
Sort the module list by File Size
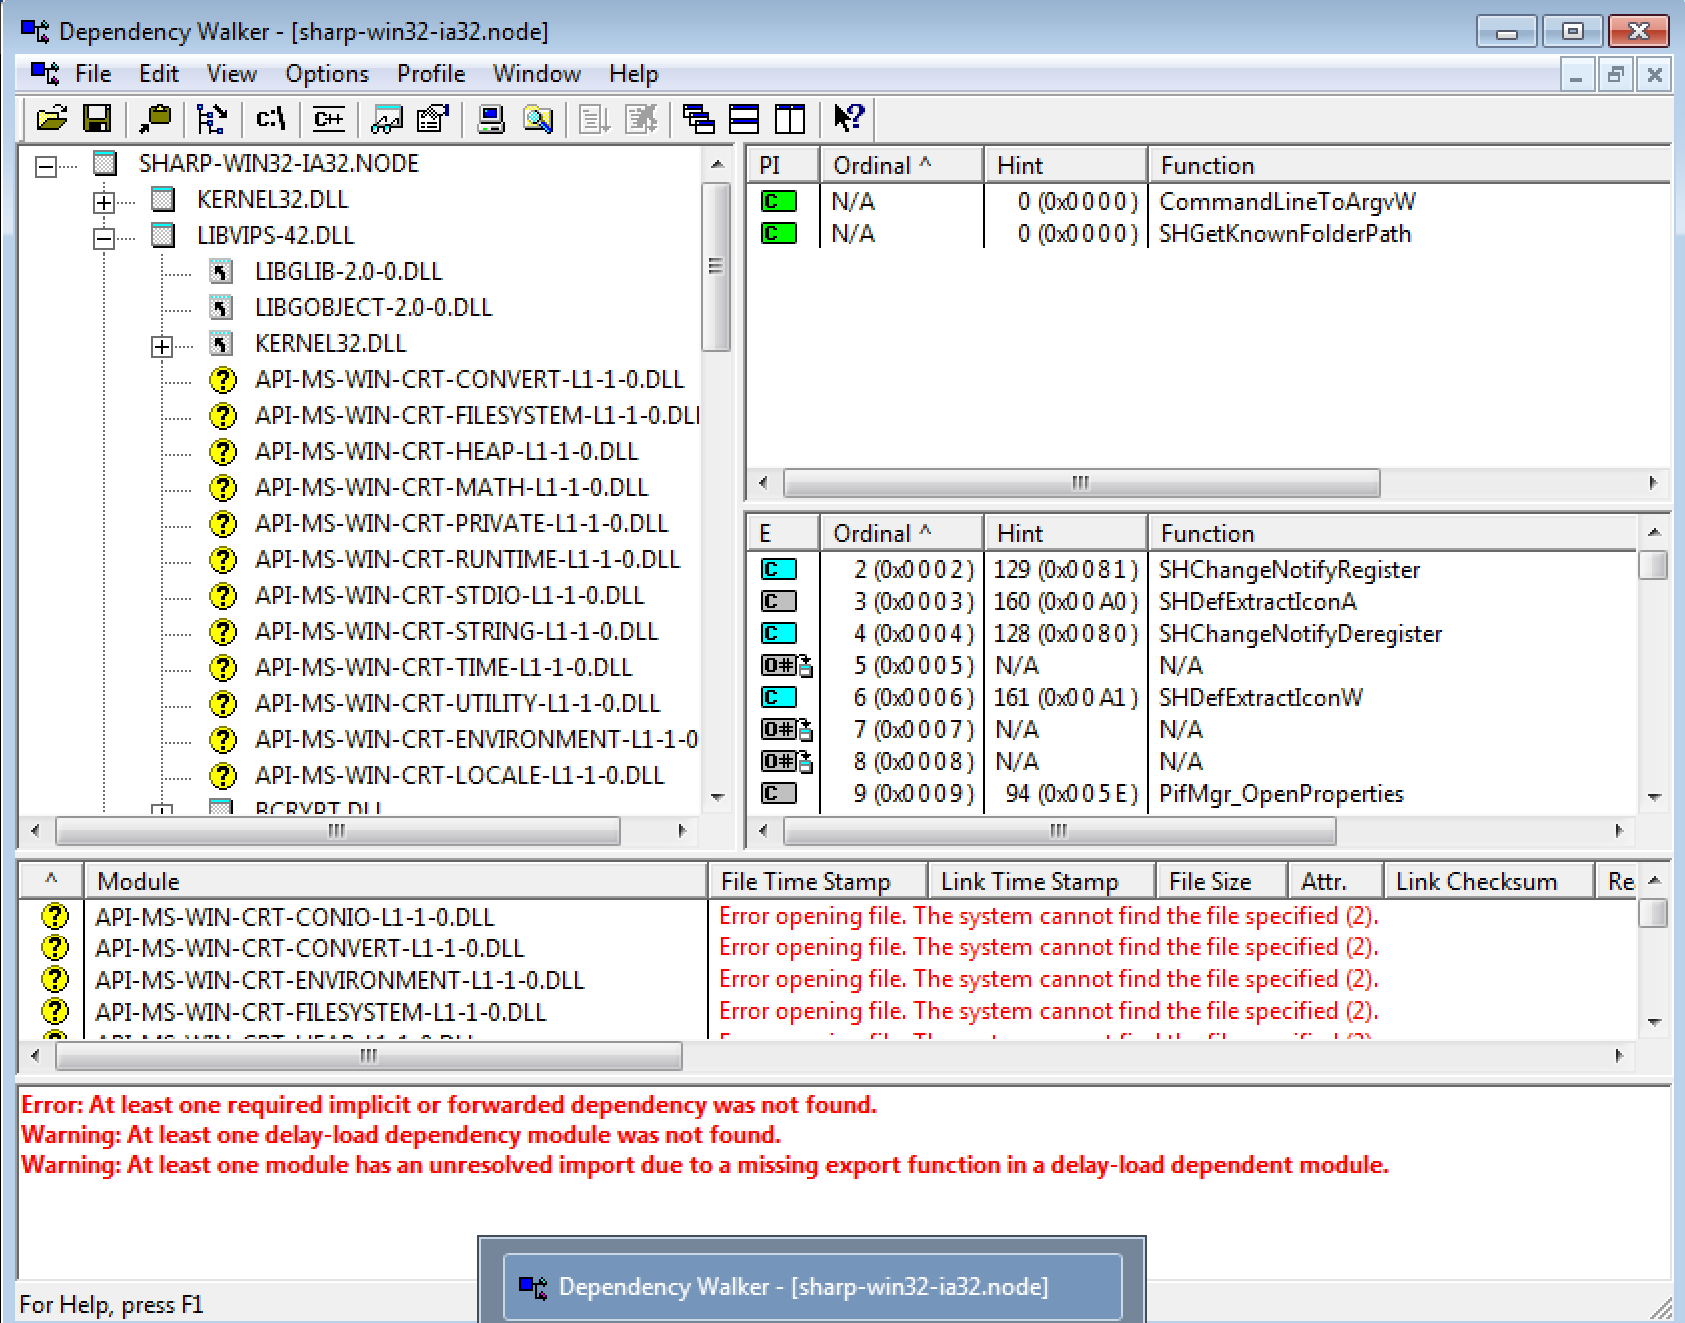[1219, 880]
